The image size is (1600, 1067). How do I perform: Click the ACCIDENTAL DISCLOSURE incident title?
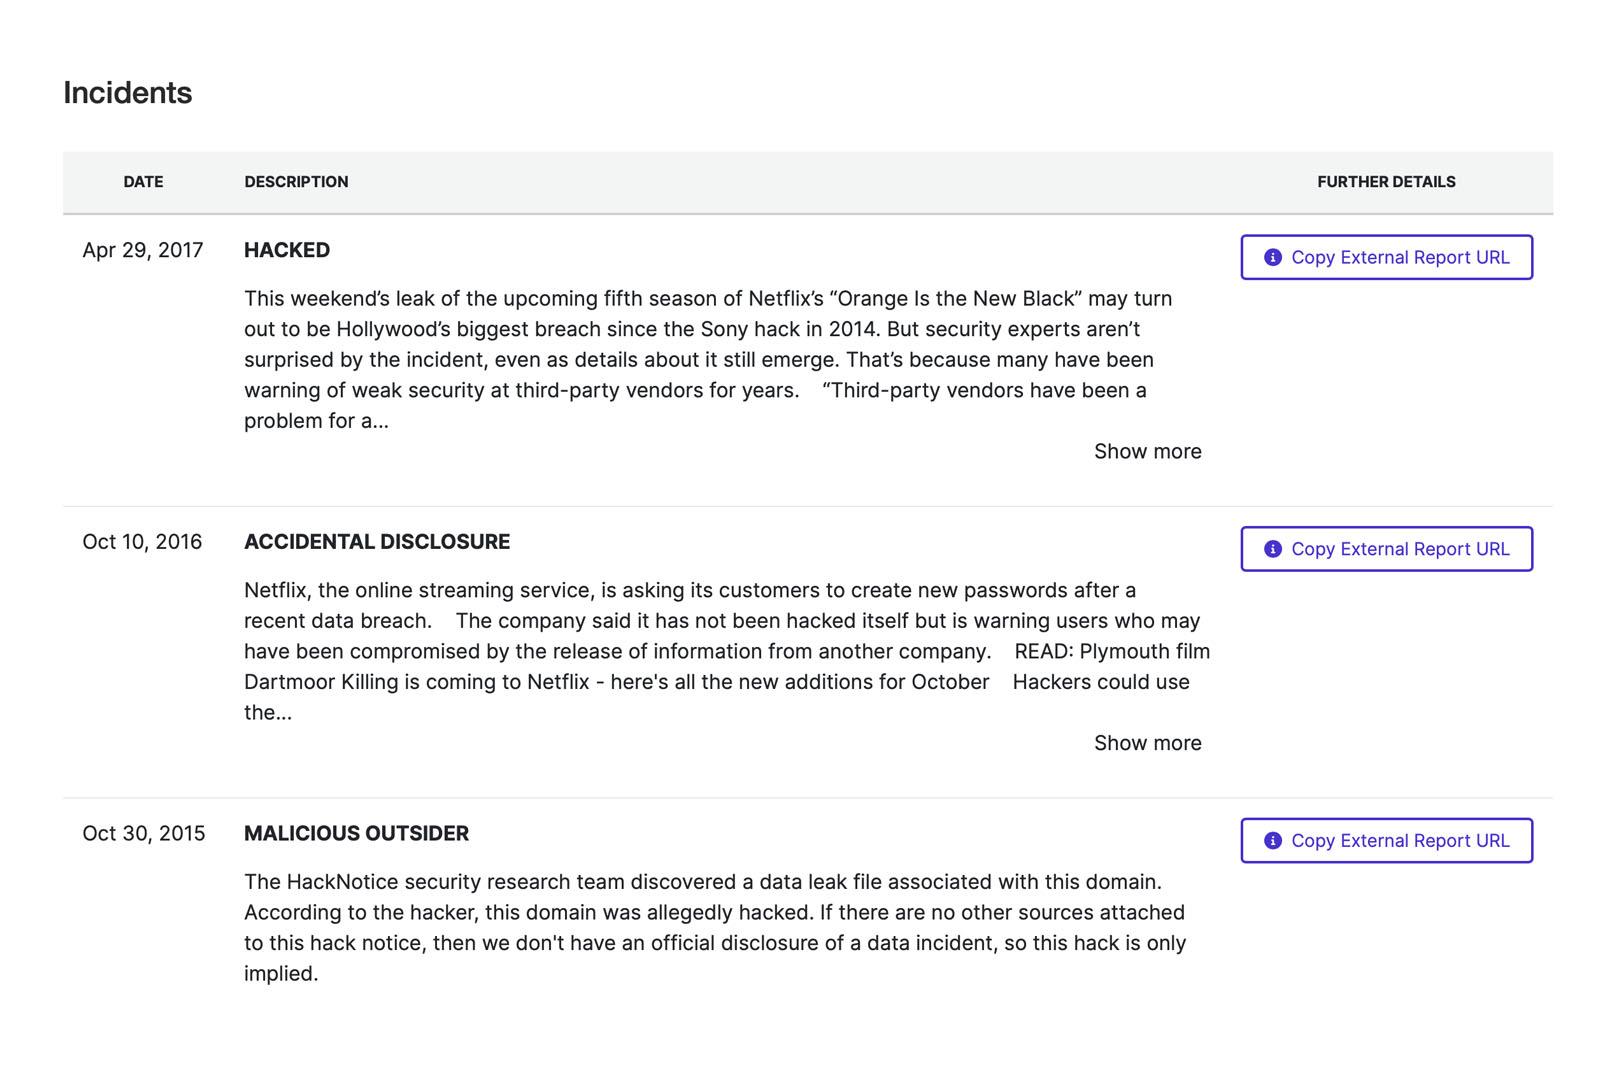(x=377, y=542)
